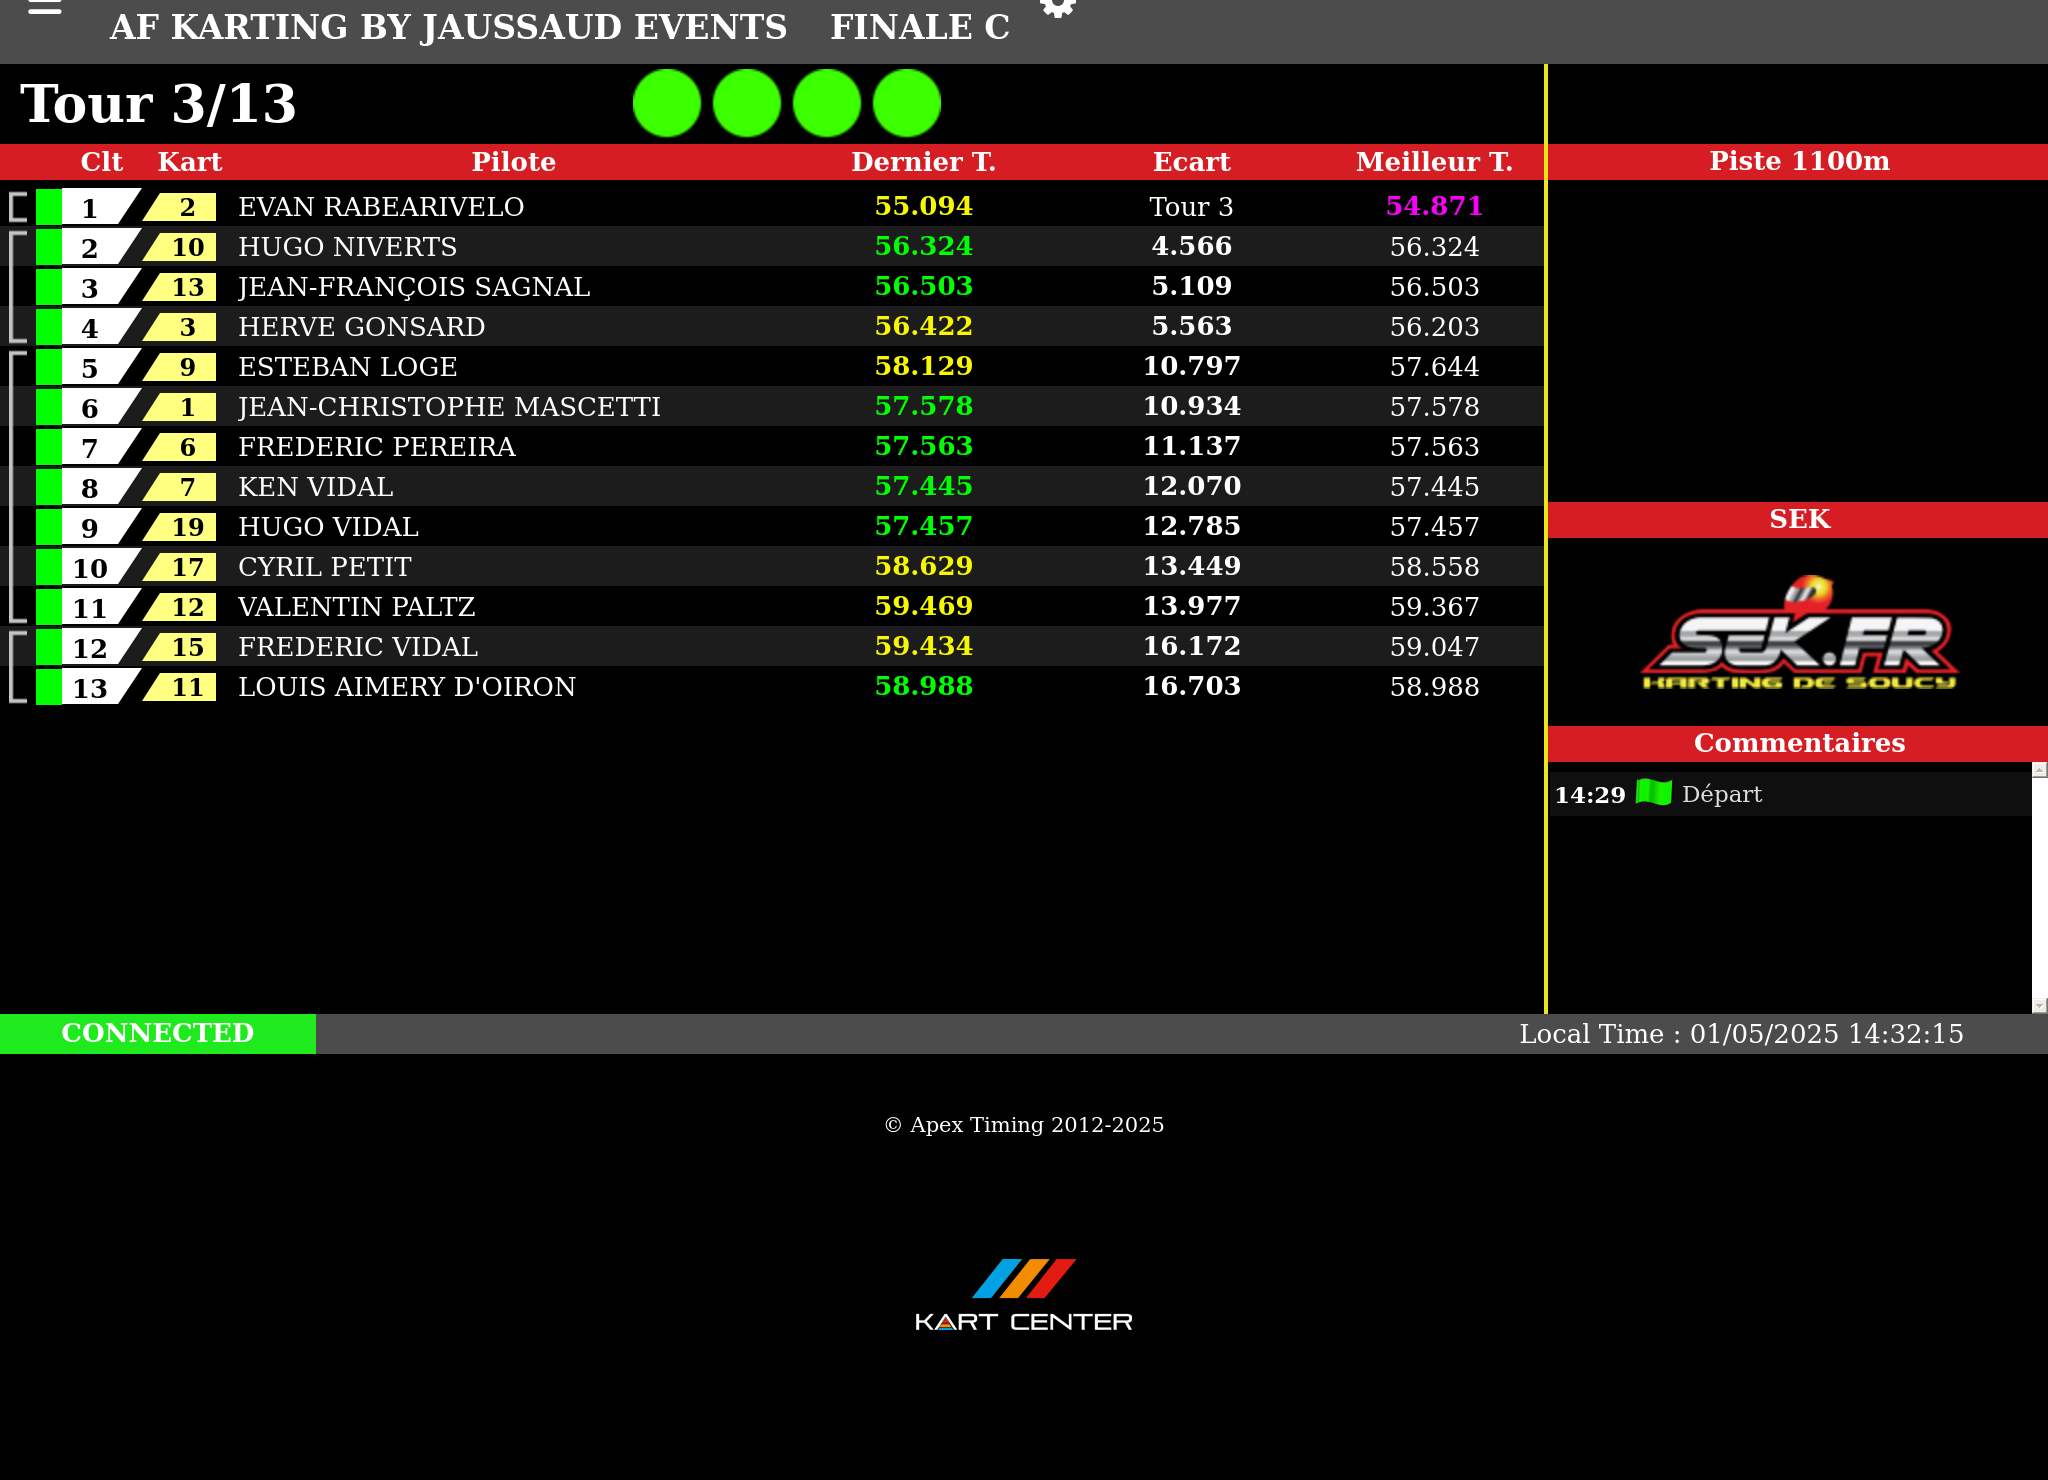Click the first green start light
2048x1480 pixels.
point(667,103)
